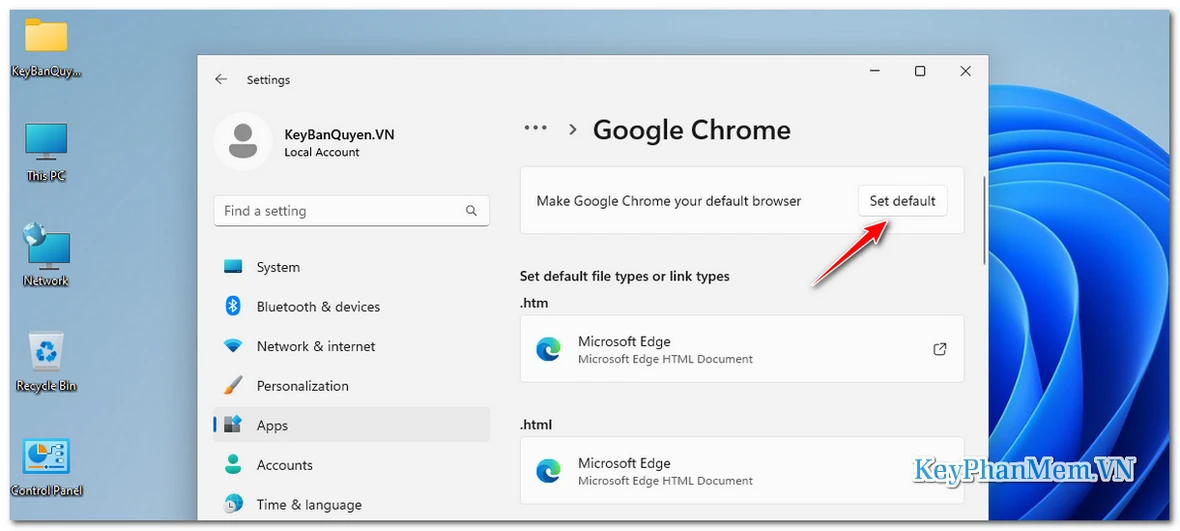Open Network & internet category

click(x=351, y=346)
